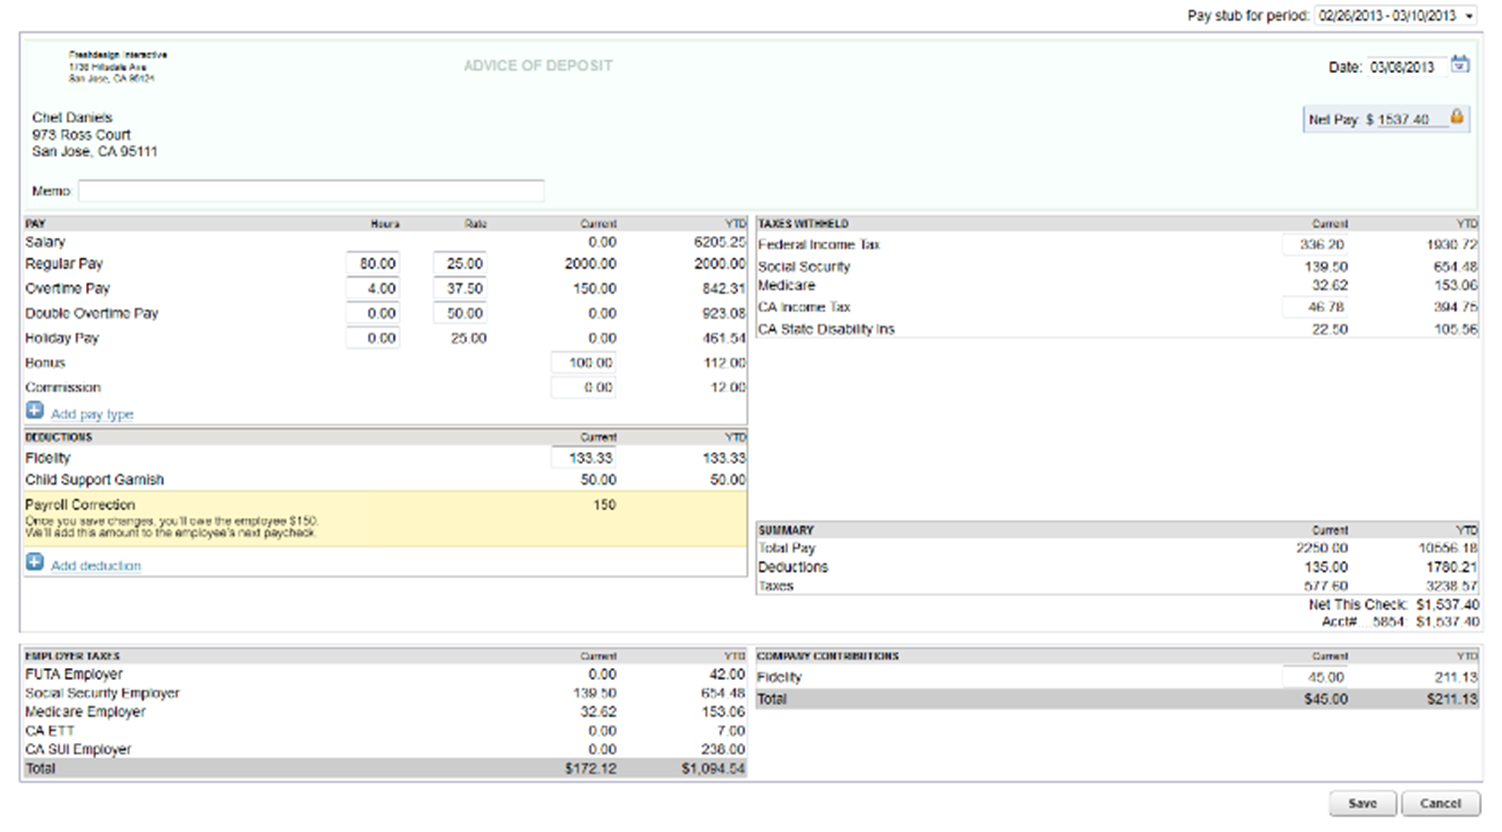The height and width of the screenshot is (832, 1502).
Task: Click FUTA Employer row label
Action: tap(74, 674)
